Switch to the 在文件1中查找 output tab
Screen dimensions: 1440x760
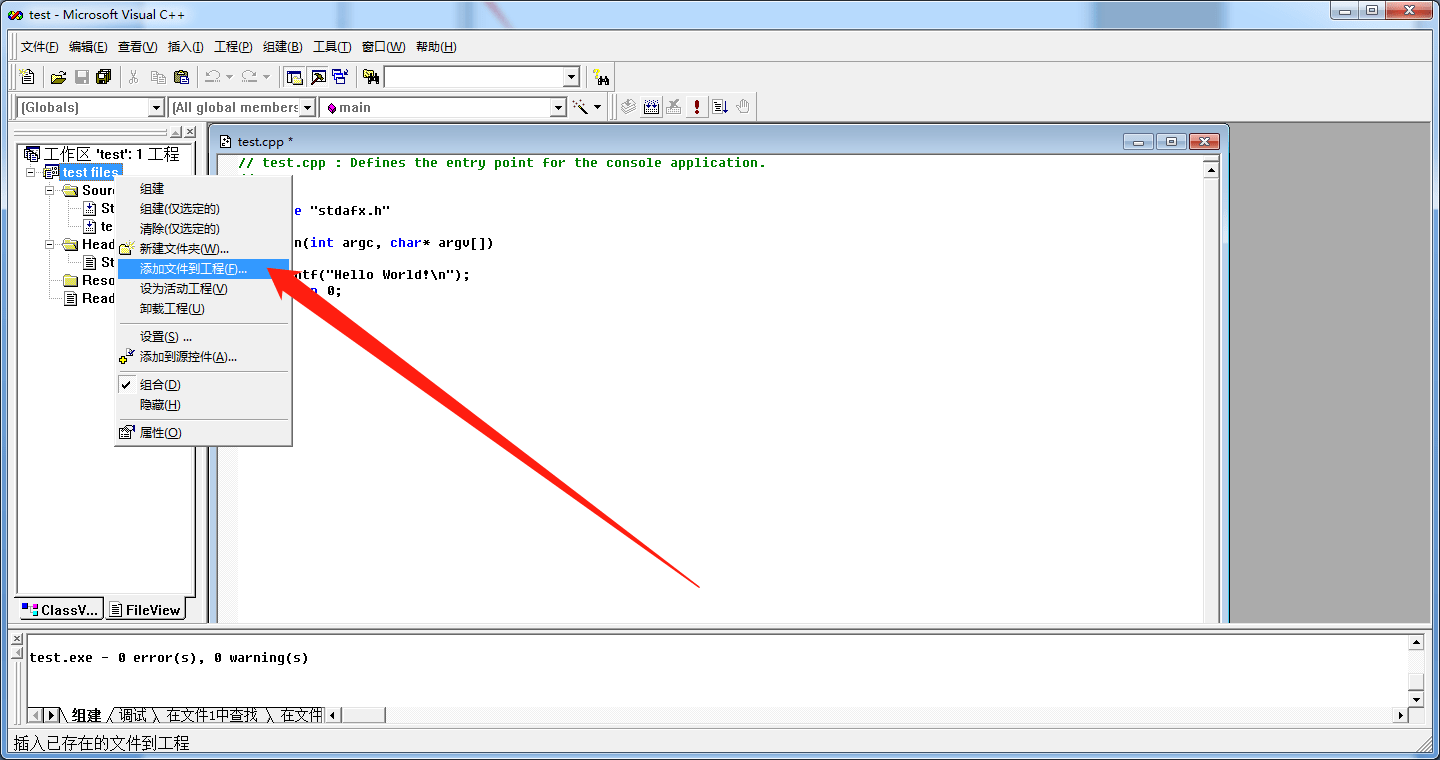[212, 715]
